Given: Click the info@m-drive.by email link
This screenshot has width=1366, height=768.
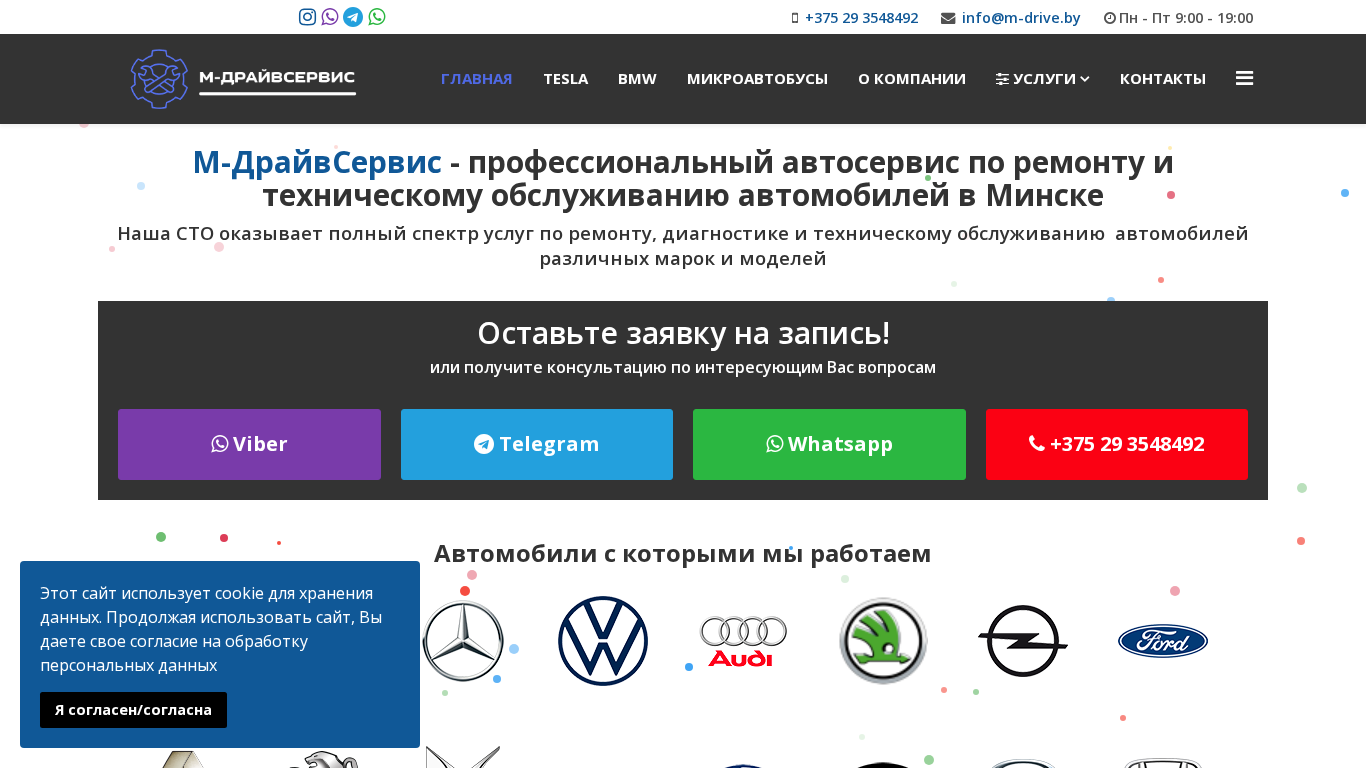Looking at the screenshot, I should click(x=1021, y=18).
